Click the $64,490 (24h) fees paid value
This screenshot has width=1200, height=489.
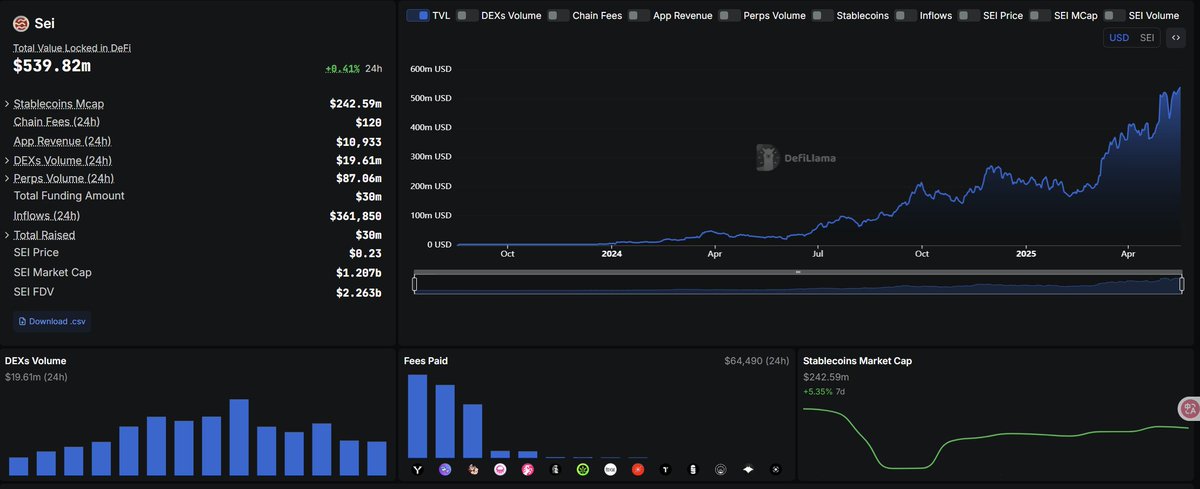[x=757, y=361]
